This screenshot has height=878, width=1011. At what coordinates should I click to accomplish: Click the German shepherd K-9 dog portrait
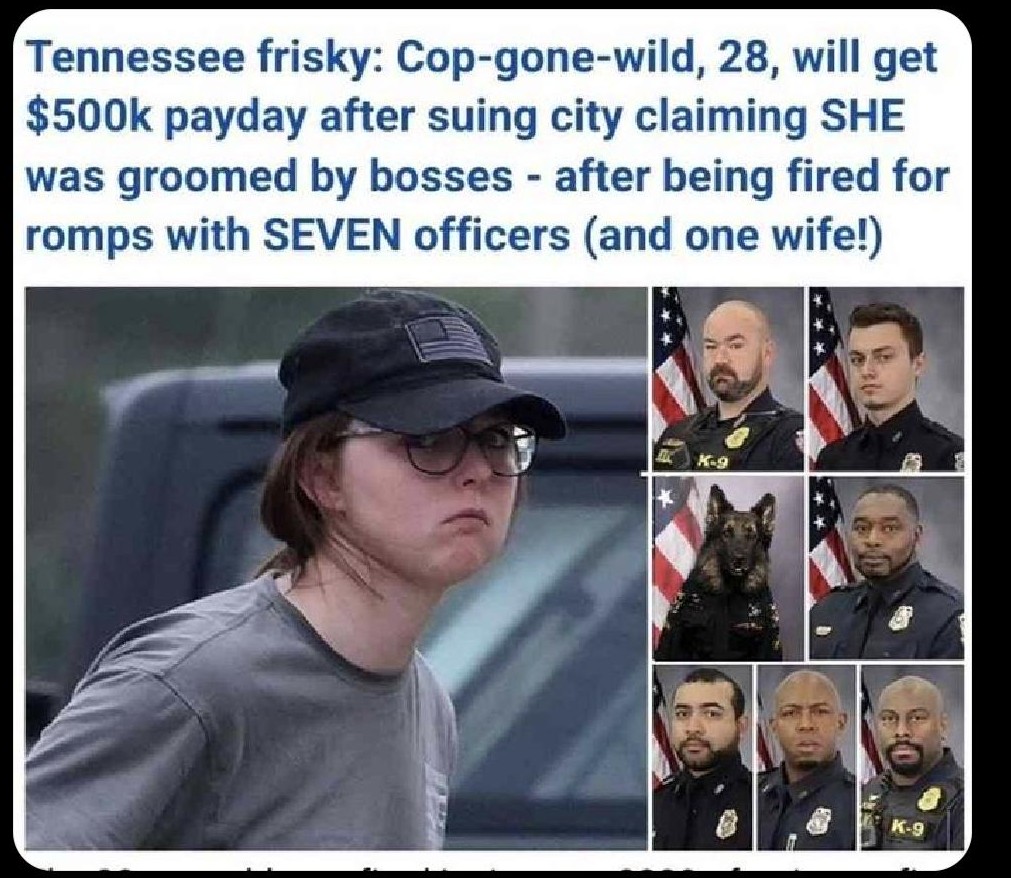[x=729, y=568]
